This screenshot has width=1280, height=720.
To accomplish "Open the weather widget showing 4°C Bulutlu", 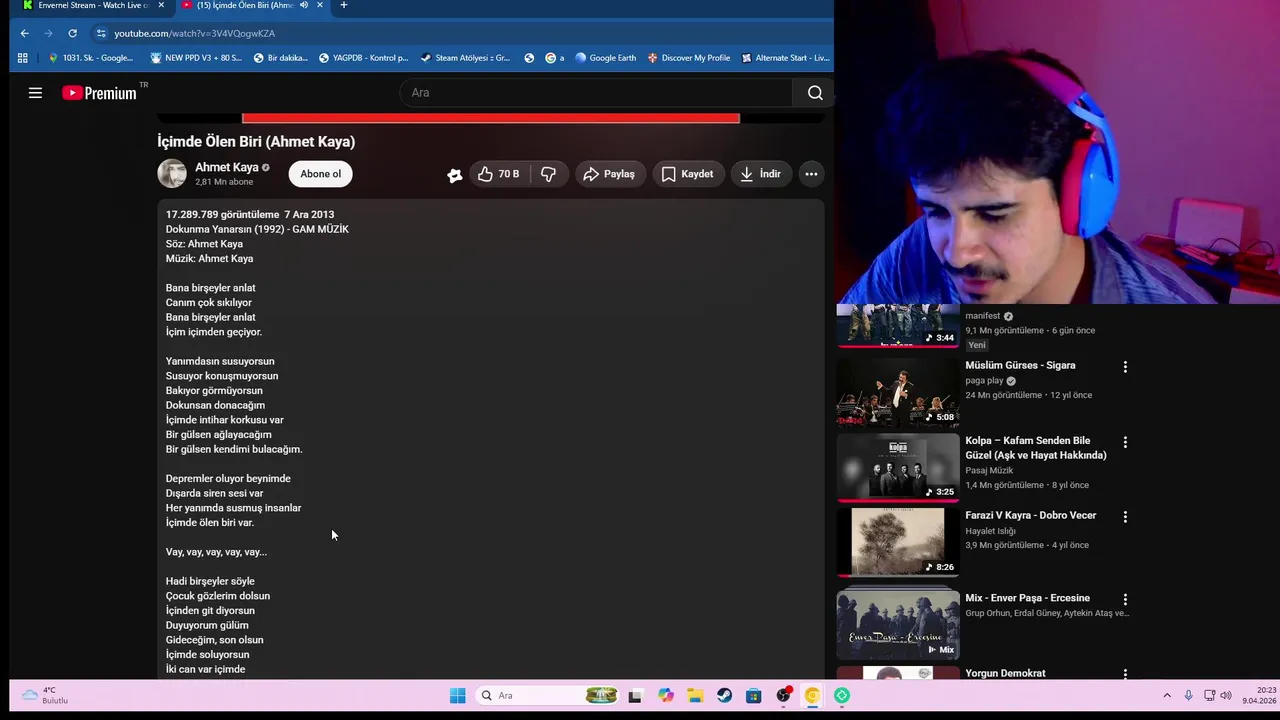I will click(45, 695).
